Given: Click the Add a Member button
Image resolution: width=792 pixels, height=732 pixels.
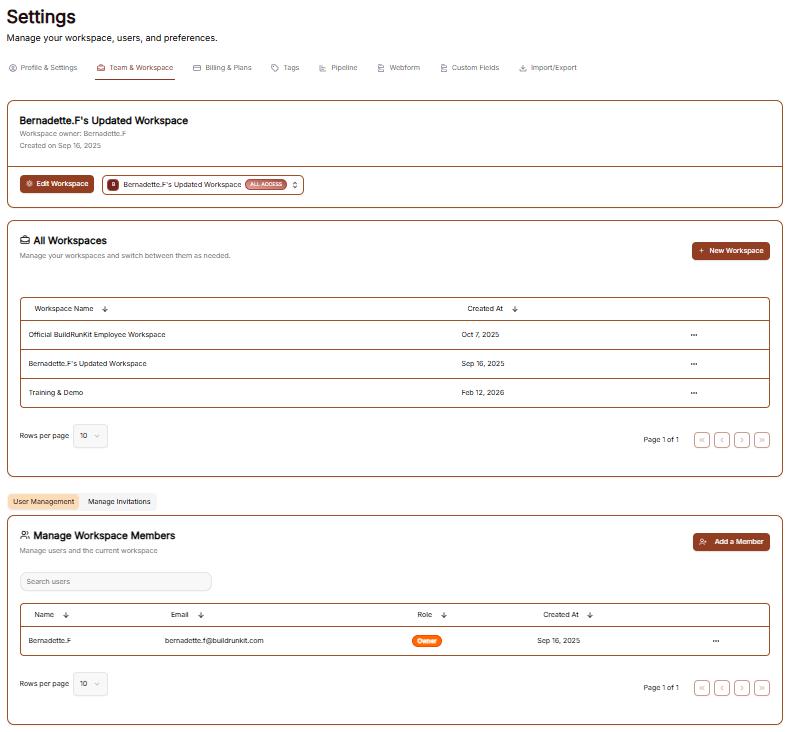Looking at the screenshot, I should click(x=731, y=542).
